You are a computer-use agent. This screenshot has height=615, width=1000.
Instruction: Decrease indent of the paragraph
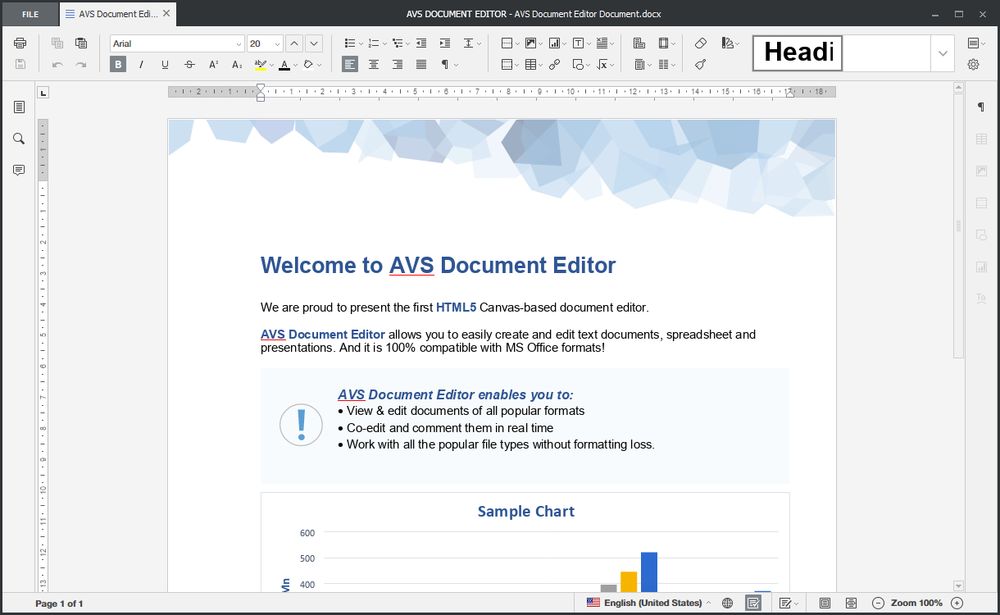(421, 43)
